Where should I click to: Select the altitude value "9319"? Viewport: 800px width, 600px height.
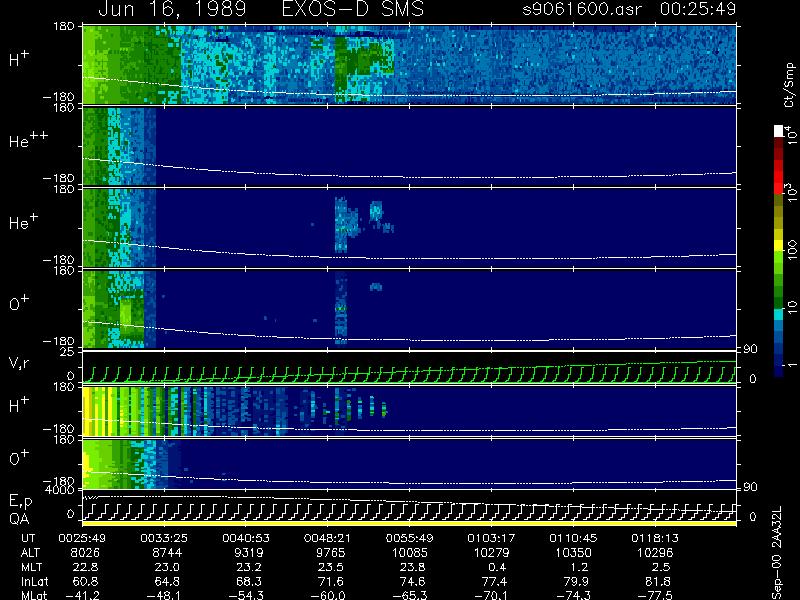click(x=249, y=553)
